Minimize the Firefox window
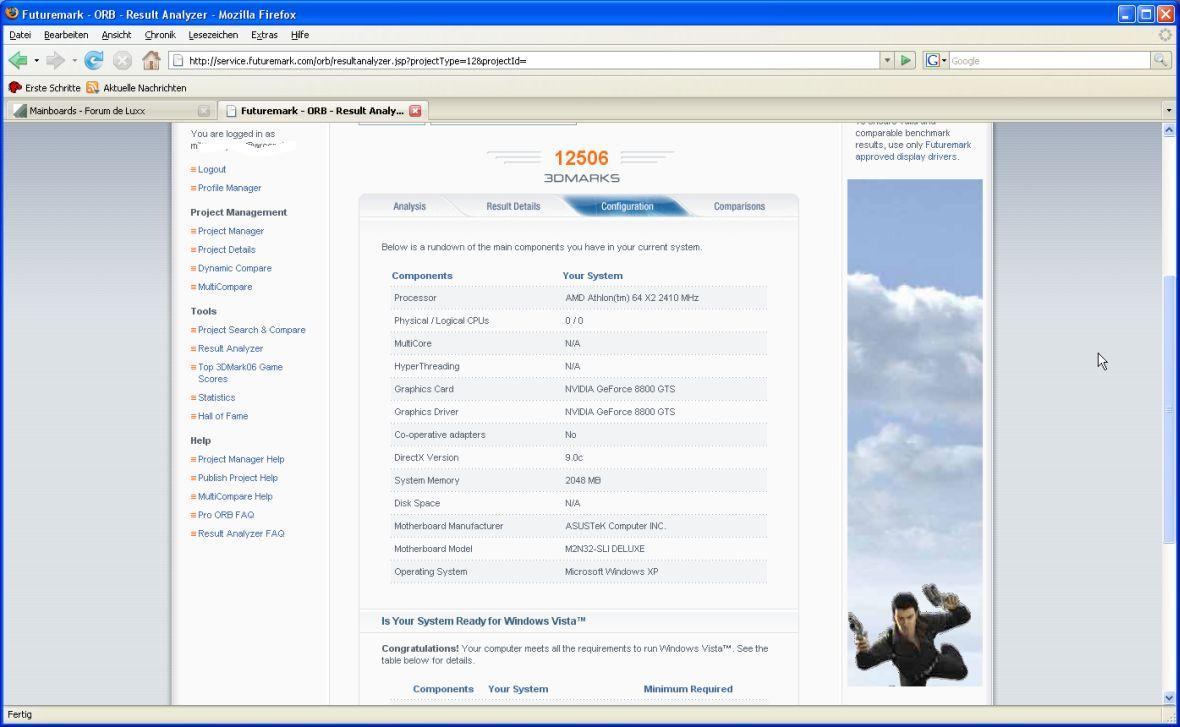Image resolution: width=1180 pixels, height=727 pixels. tap(1126, 14)
